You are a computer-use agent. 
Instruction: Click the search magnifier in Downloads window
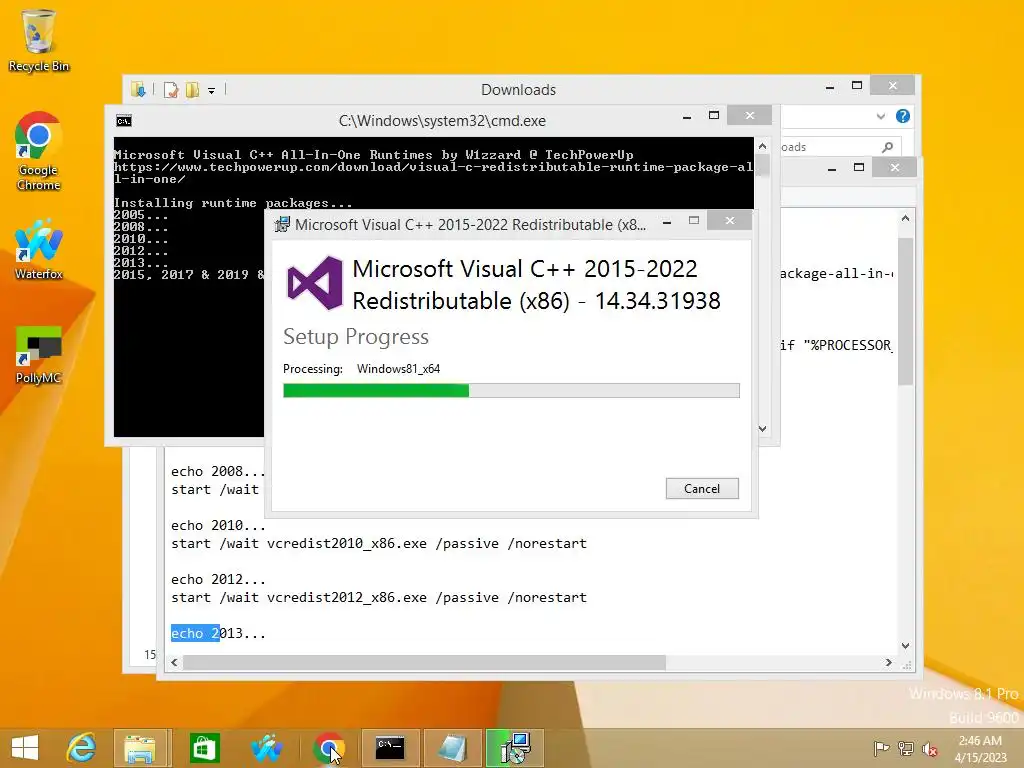(x=888, y=147)
